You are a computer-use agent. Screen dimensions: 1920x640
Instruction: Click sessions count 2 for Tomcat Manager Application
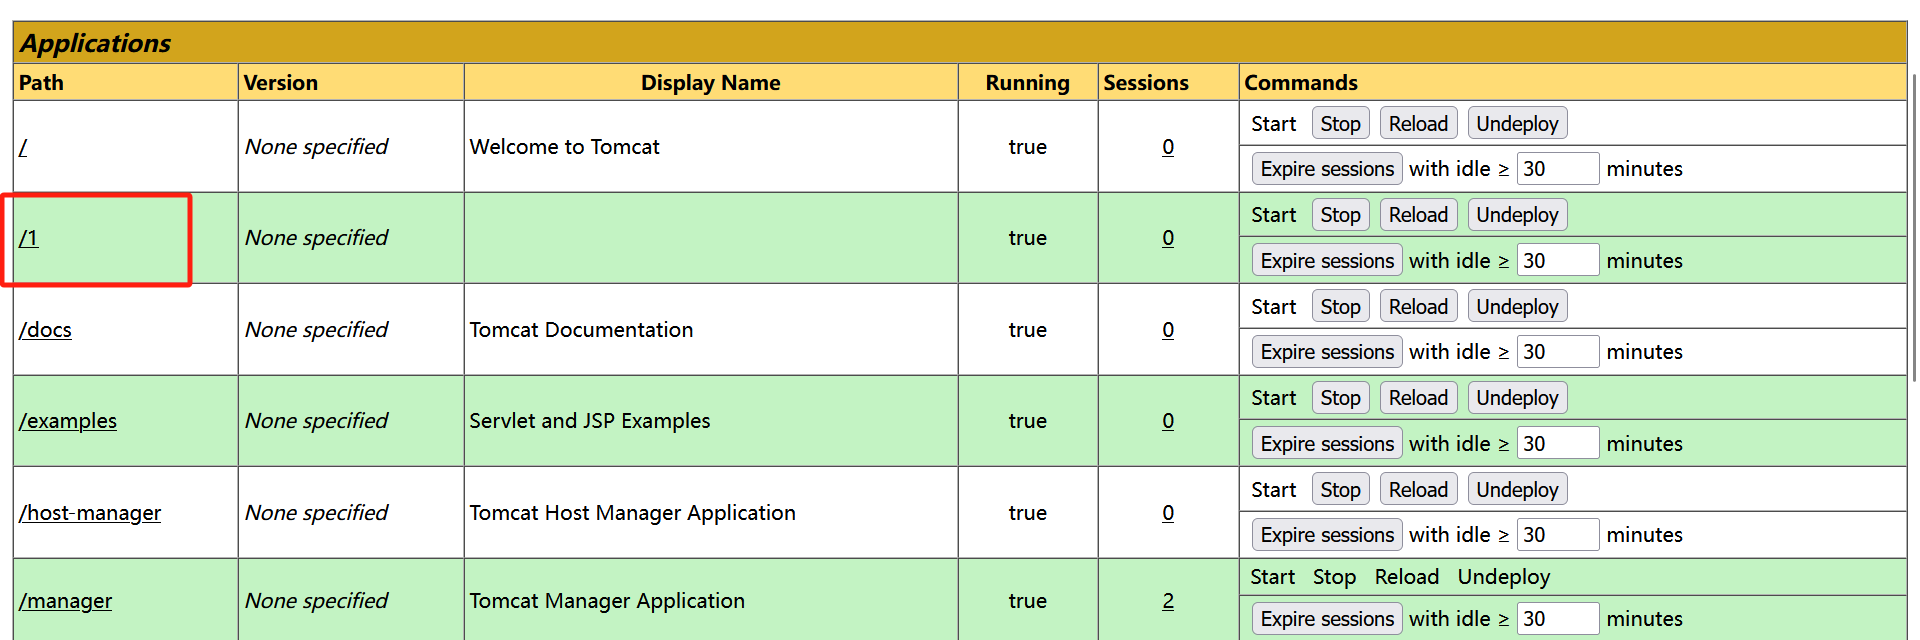(x=1168, y=601)
